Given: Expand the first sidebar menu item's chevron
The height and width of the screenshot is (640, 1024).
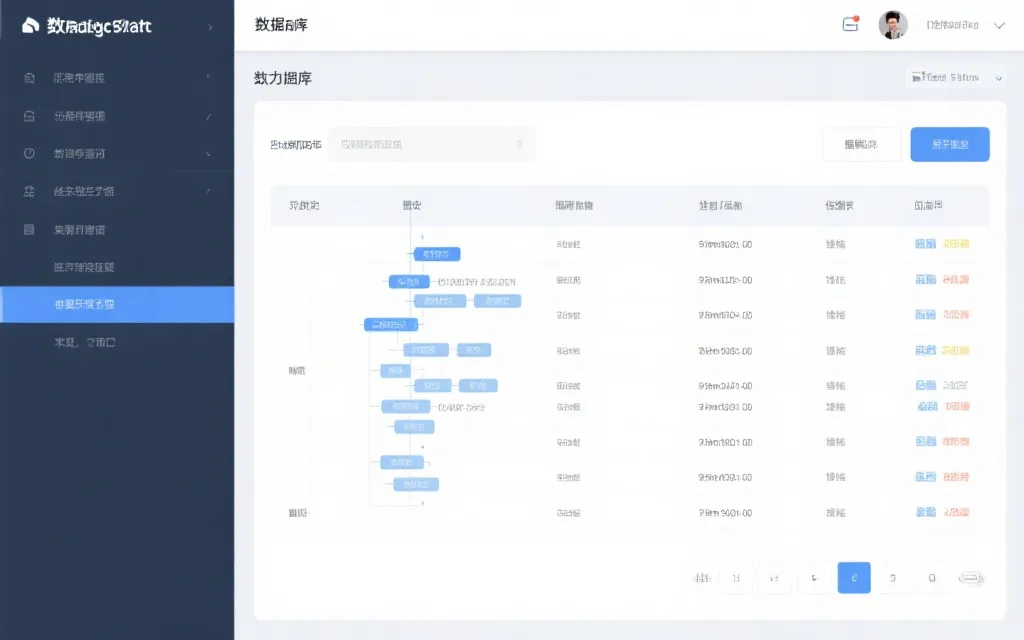Looking at the screenshot, I should point(208,78).
